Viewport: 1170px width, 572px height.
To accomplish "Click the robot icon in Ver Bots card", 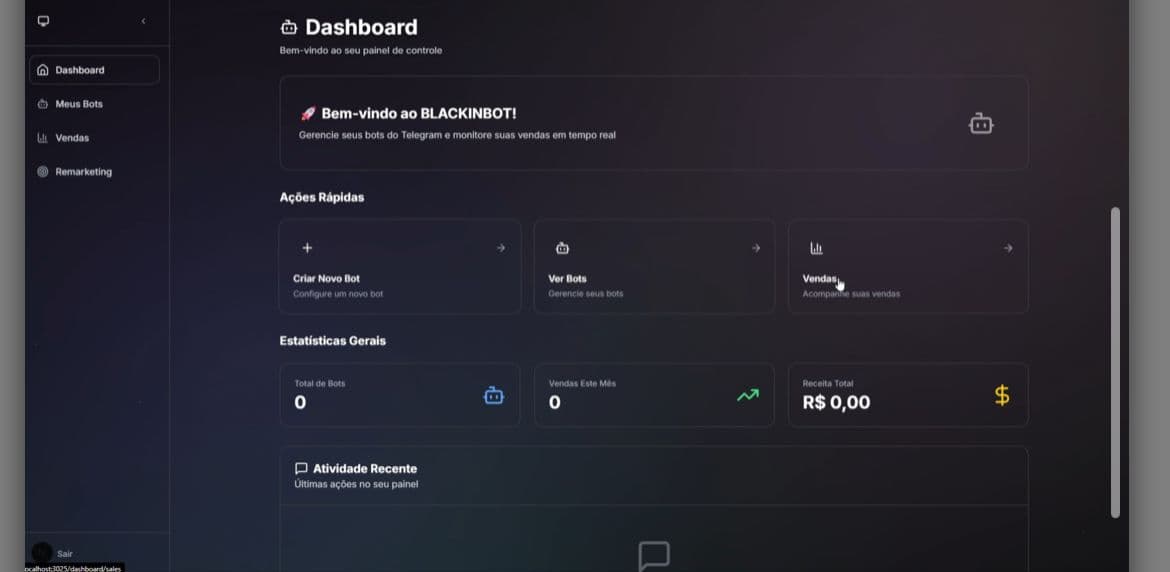I will [x=563, y=248].
